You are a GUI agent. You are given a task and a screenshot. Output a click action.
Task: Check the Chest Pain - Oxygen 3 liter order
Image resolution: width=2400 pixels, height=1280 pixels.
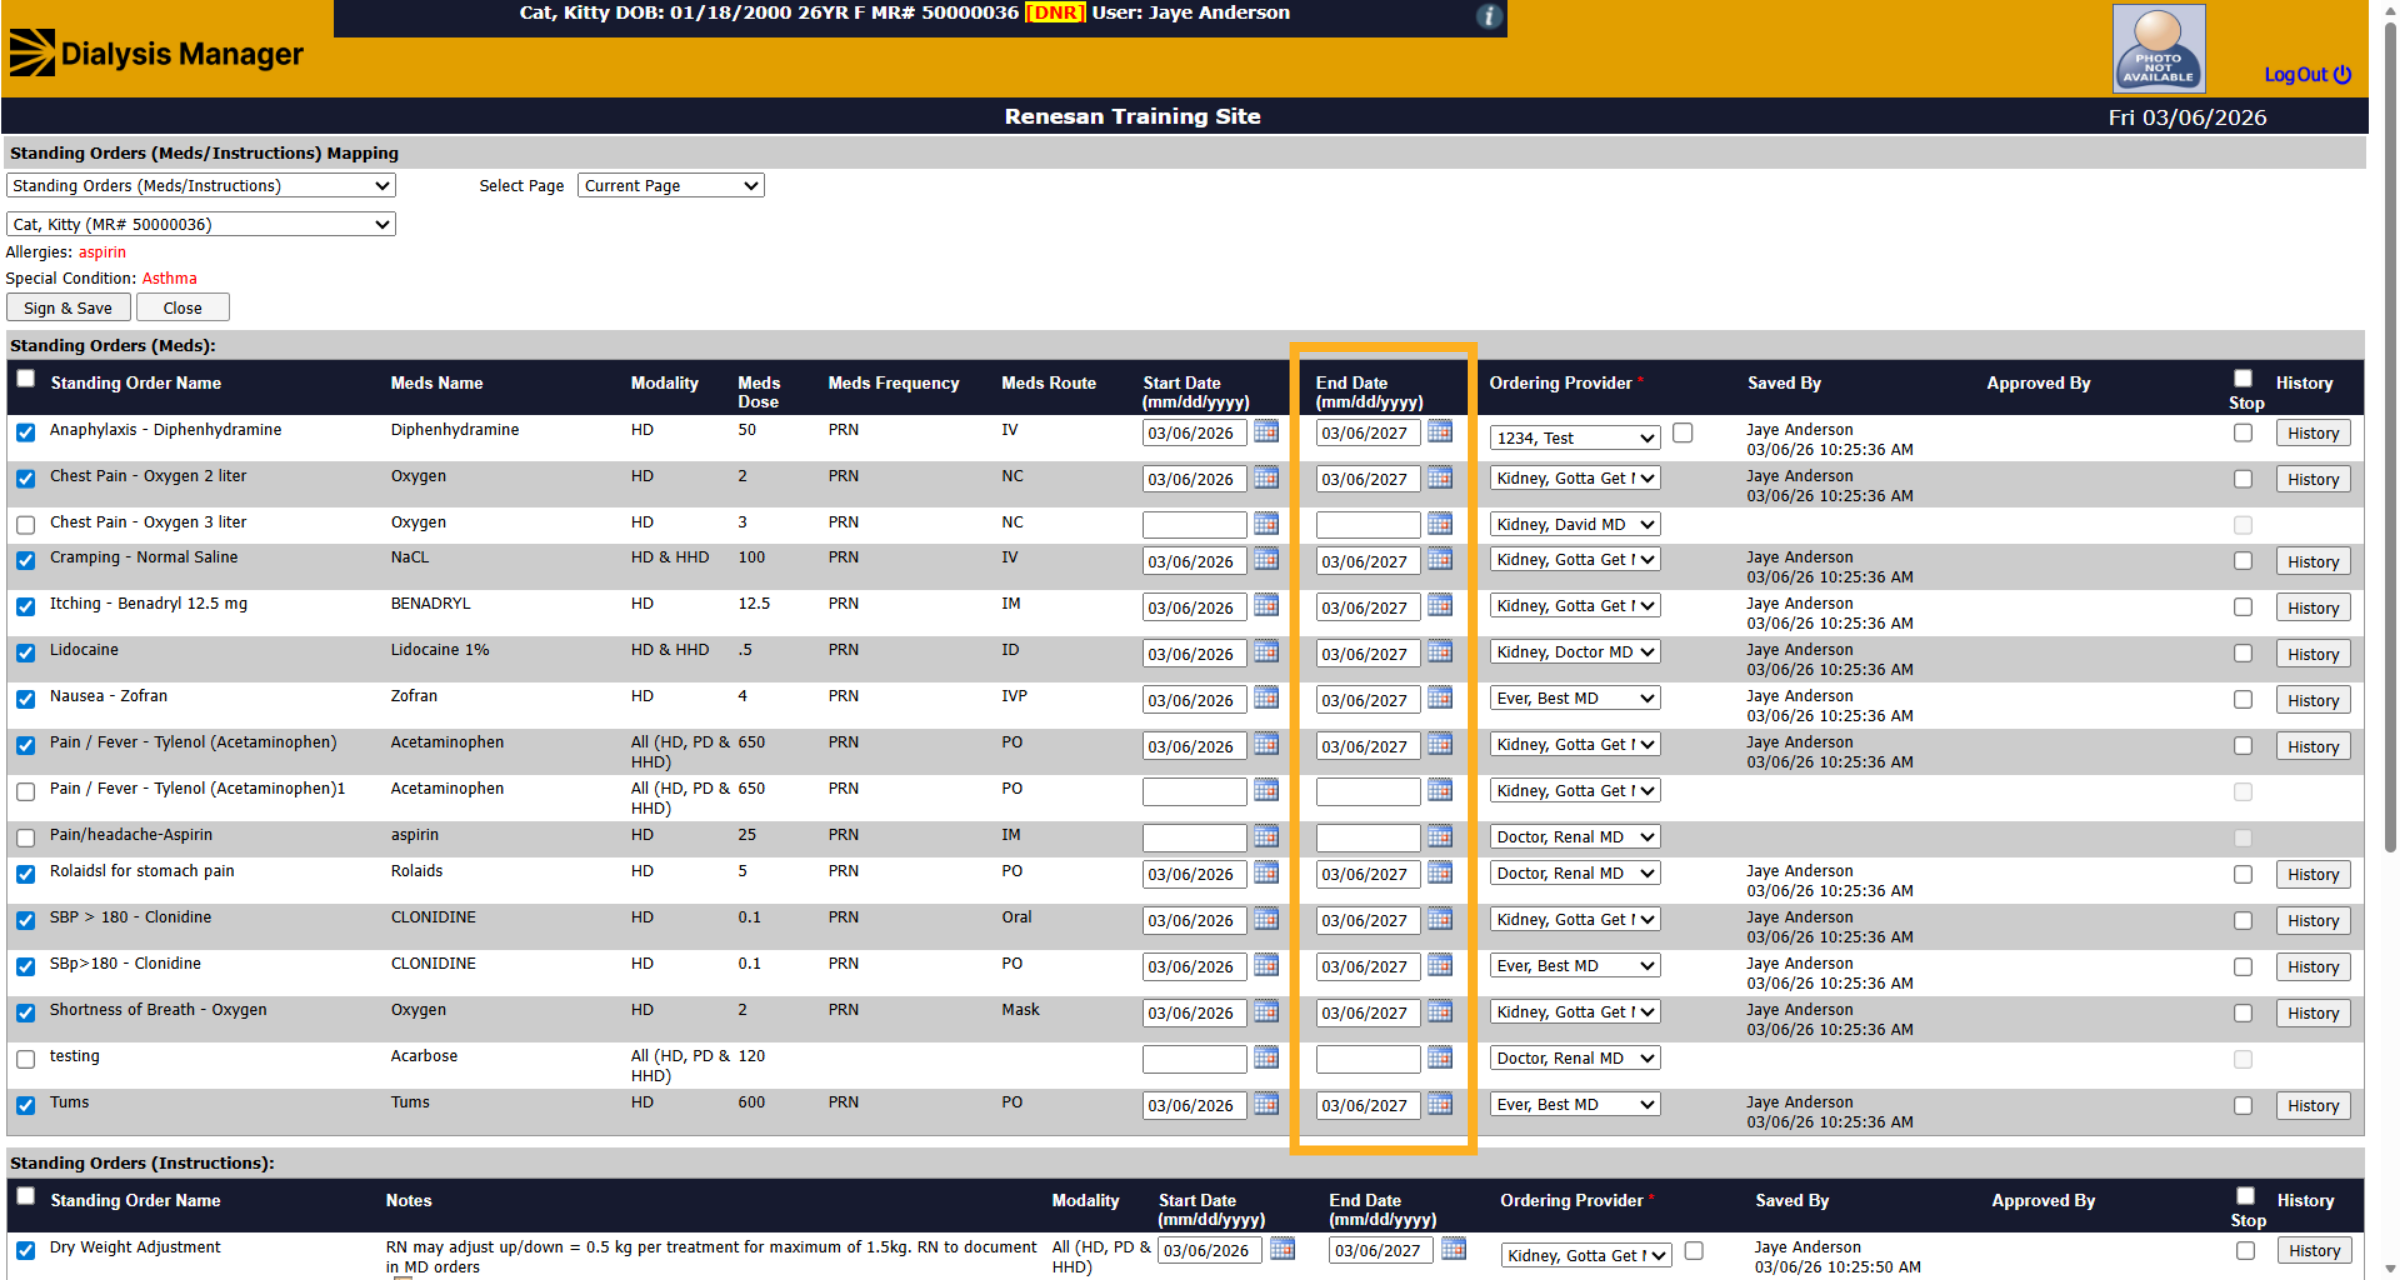[x=26, y=525]
